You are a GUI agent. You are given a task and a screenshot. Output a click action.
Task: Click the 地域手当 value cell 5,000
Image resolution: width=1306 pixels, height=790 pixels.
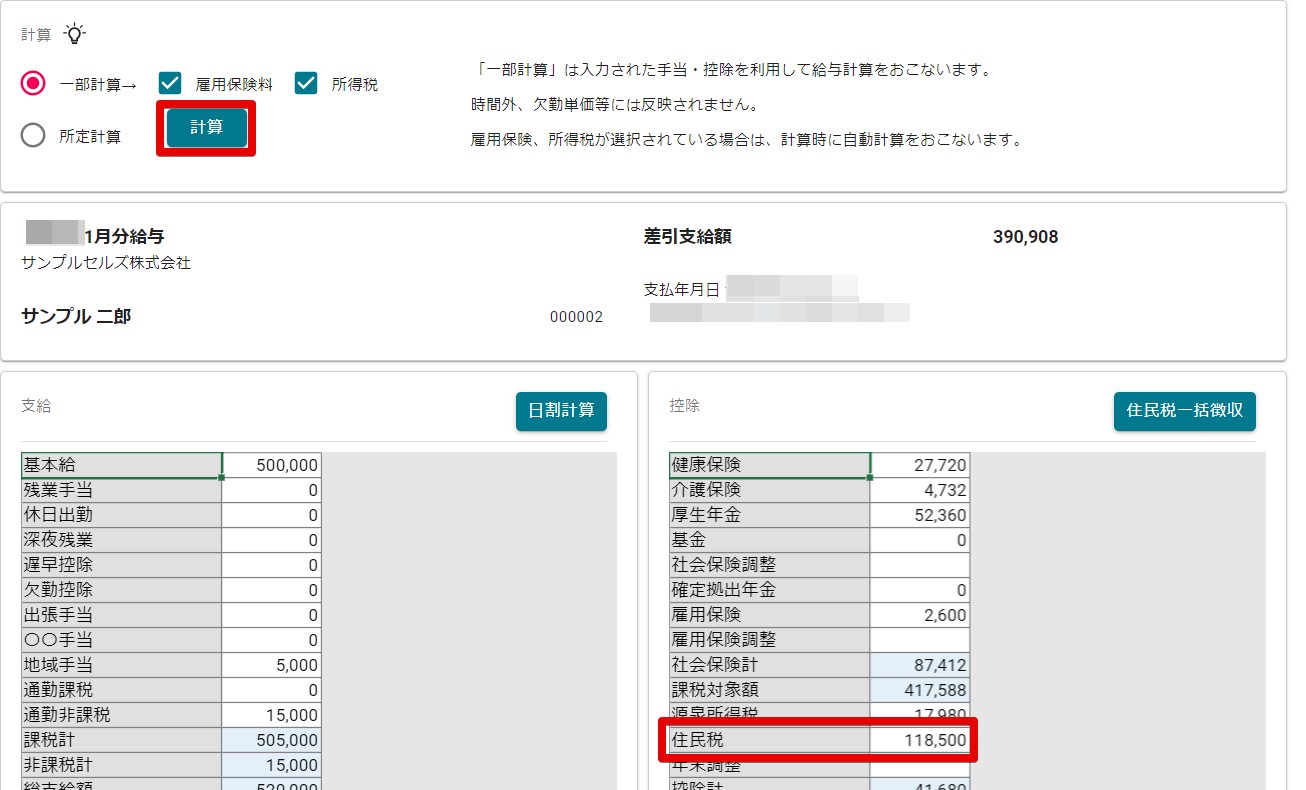click(271, 665)
